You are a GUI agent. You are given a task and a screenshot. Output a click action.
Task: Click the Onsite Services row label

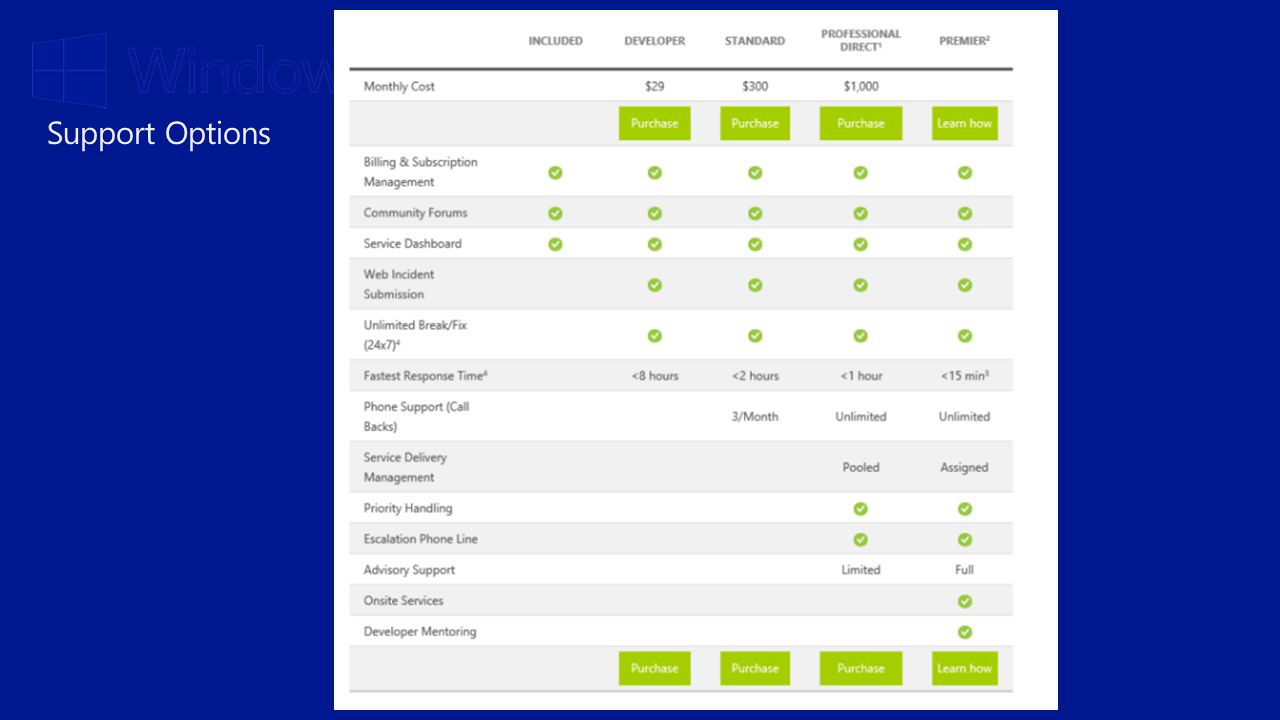click(x=403, y=601)
